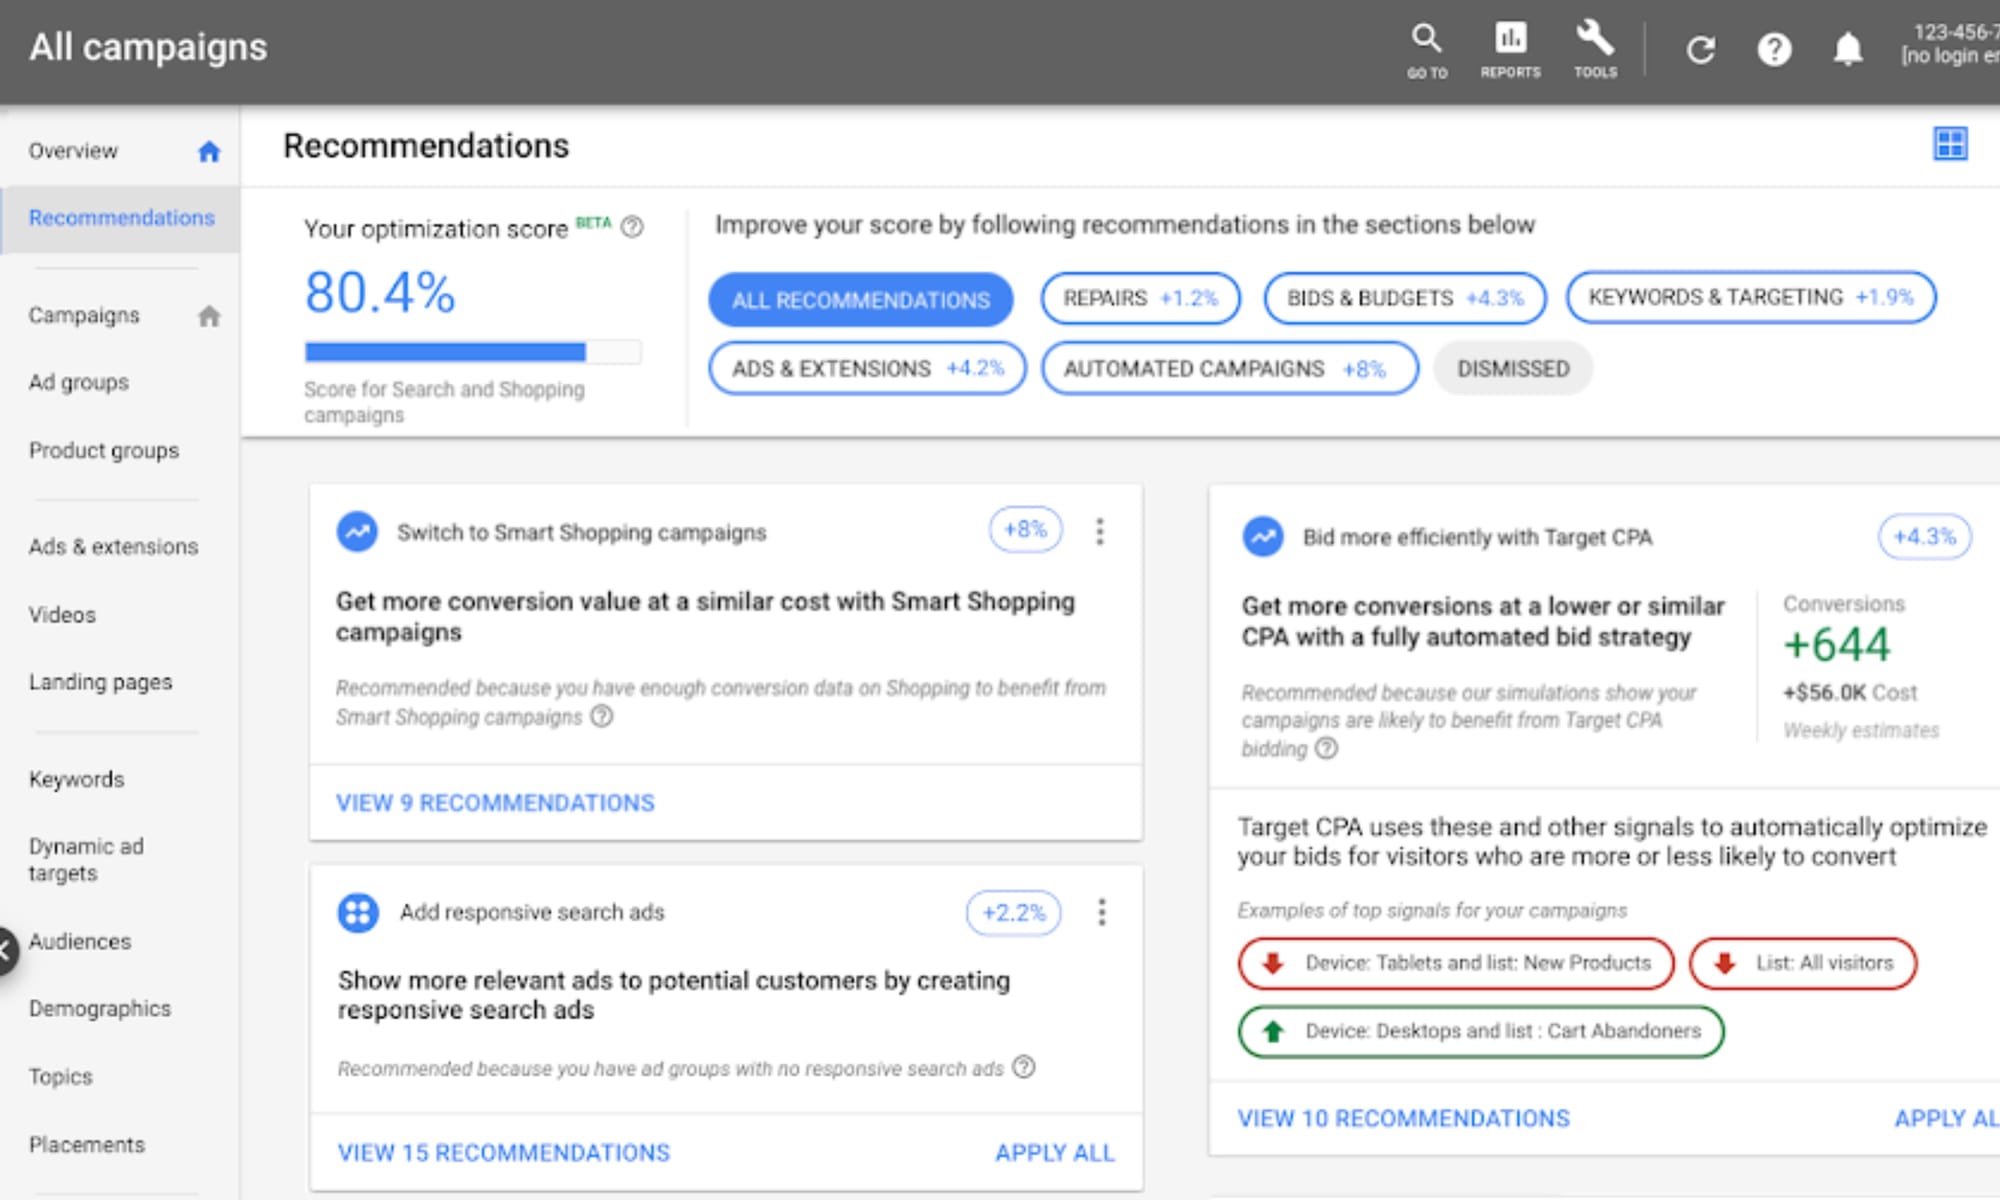This screenshot has width=2000, height=1200.
Task: Select the Bids & Budgets filter chip
Action: point(1404,298)
